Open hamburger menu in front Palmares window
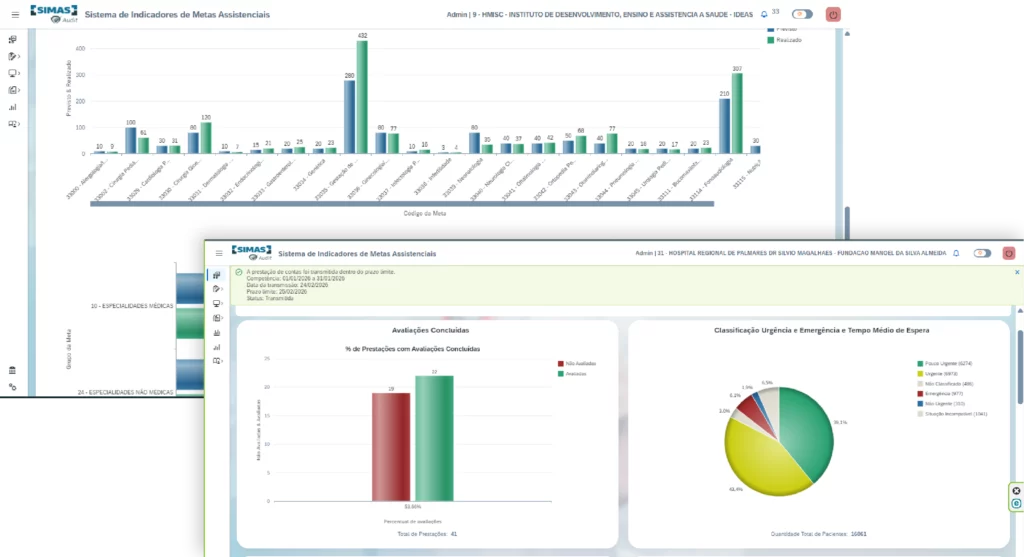Image resolution: width=1024 pixels, height=557 pixels. point(219,254)
